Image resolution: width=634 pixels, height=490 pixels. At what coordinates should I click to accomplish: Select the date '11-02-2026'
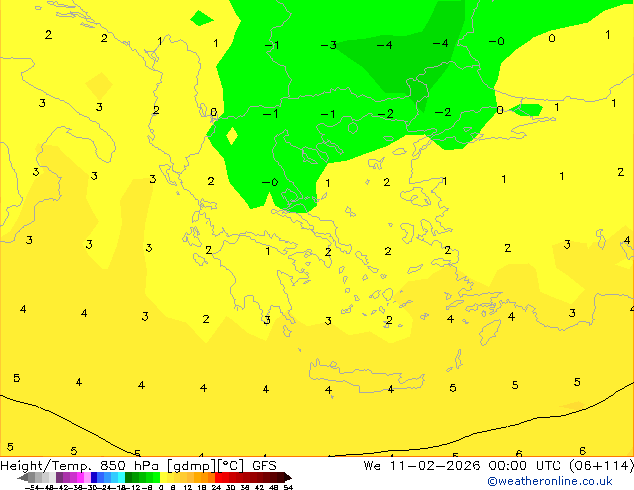pyautogui.click(x=435, y=466)
